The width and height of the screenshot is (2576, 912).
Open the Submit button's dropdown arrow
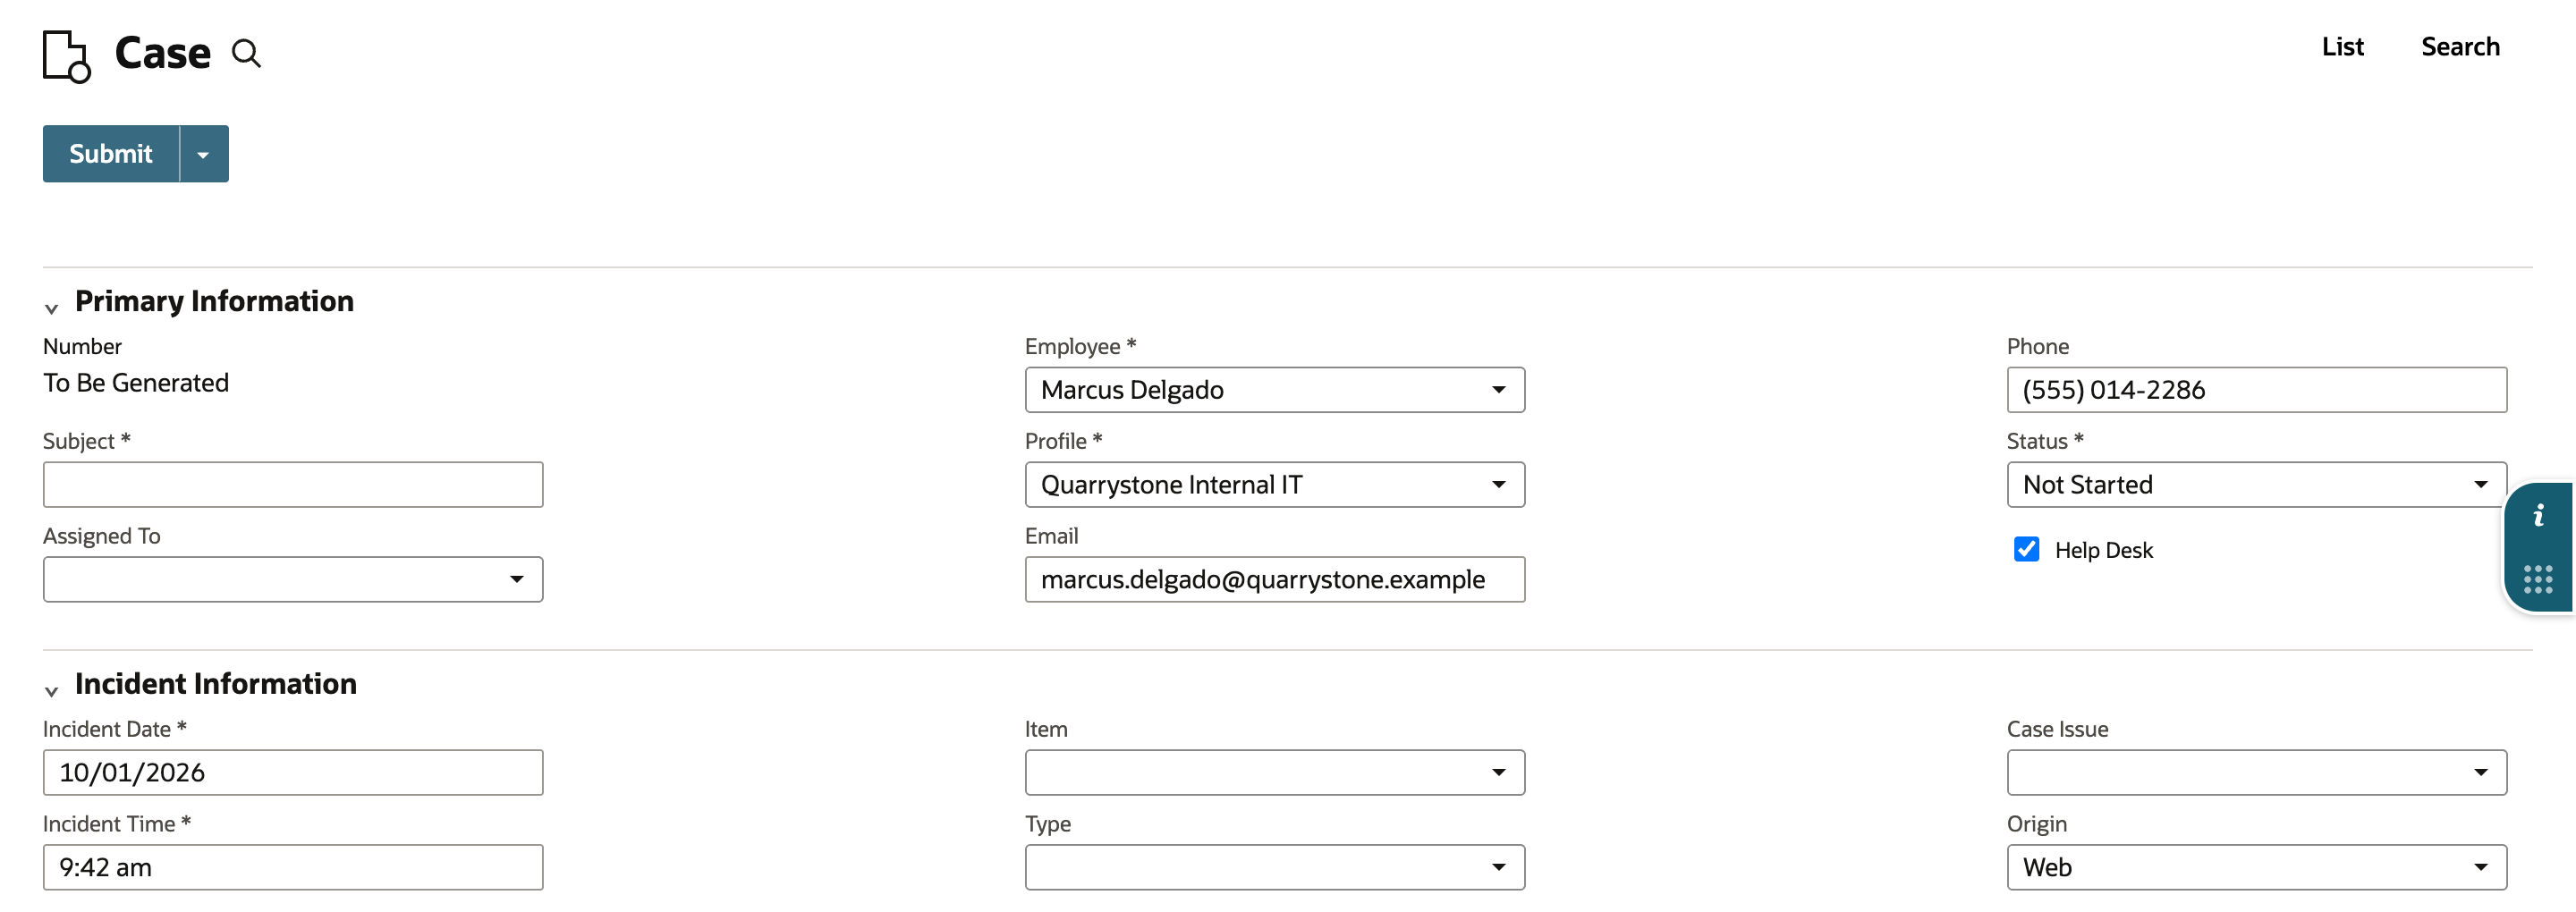click(x=204, y=154)
